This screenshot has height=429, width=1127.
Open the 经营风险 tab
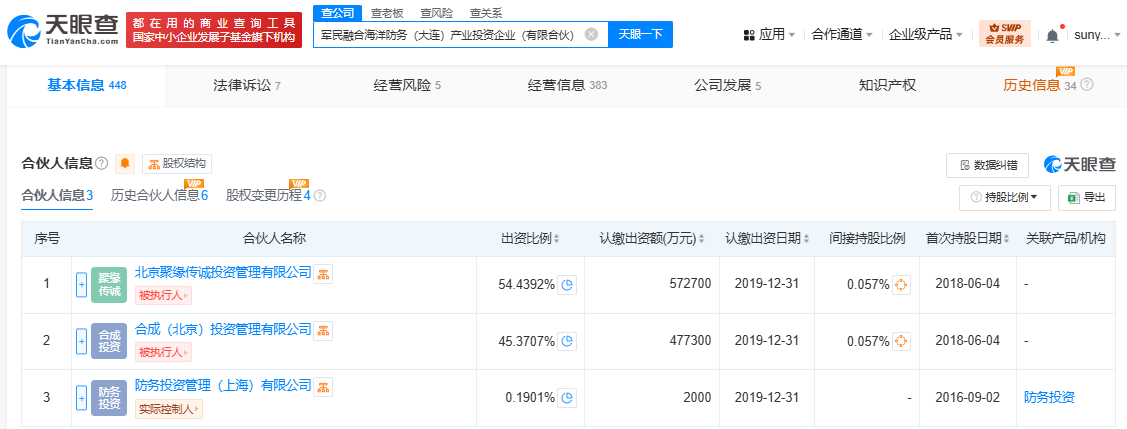coord(407,86)
